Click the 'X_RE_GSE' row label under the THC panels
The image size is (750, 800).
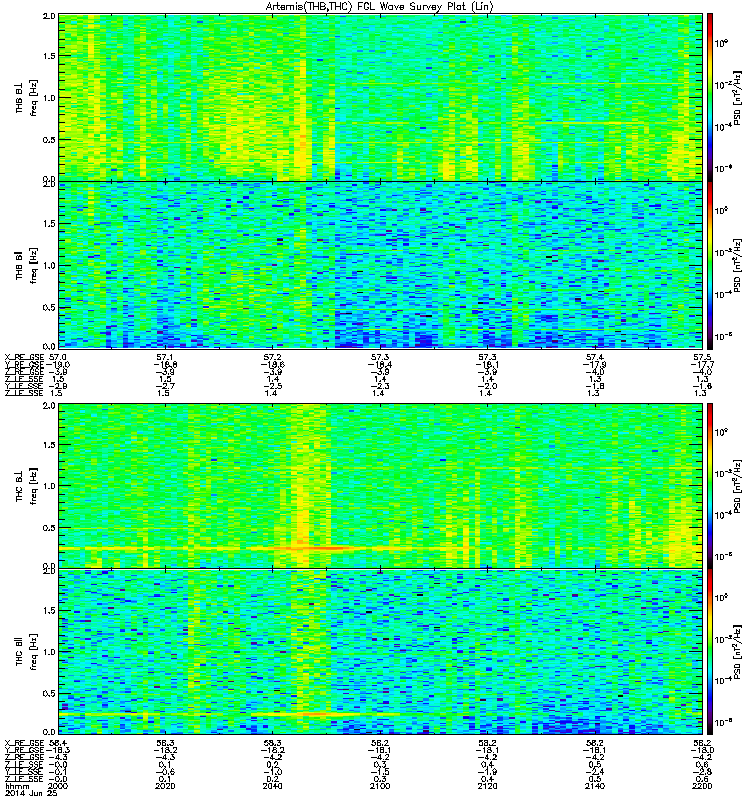coord(24,743)
